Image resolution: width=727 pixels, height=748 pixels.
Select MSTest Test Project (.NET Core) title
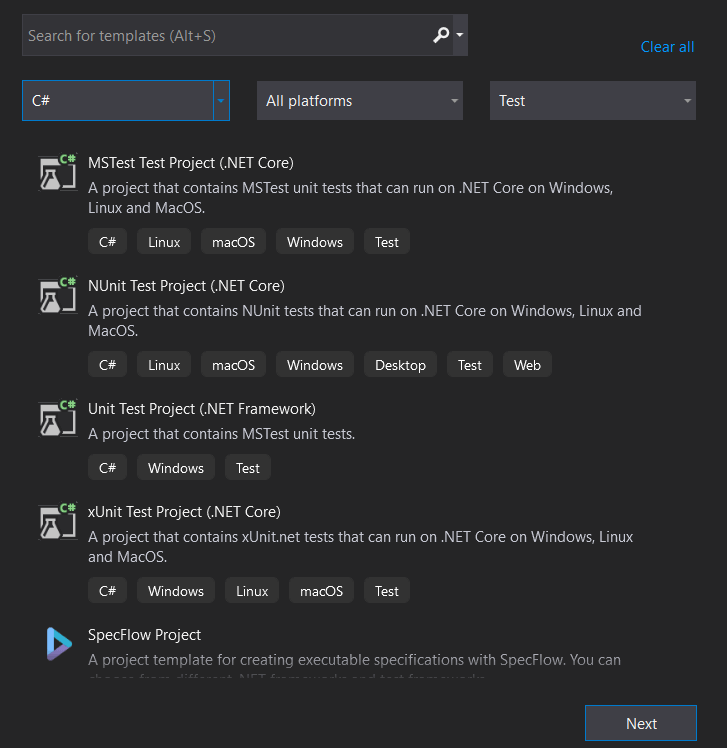(x=191, y=163)
